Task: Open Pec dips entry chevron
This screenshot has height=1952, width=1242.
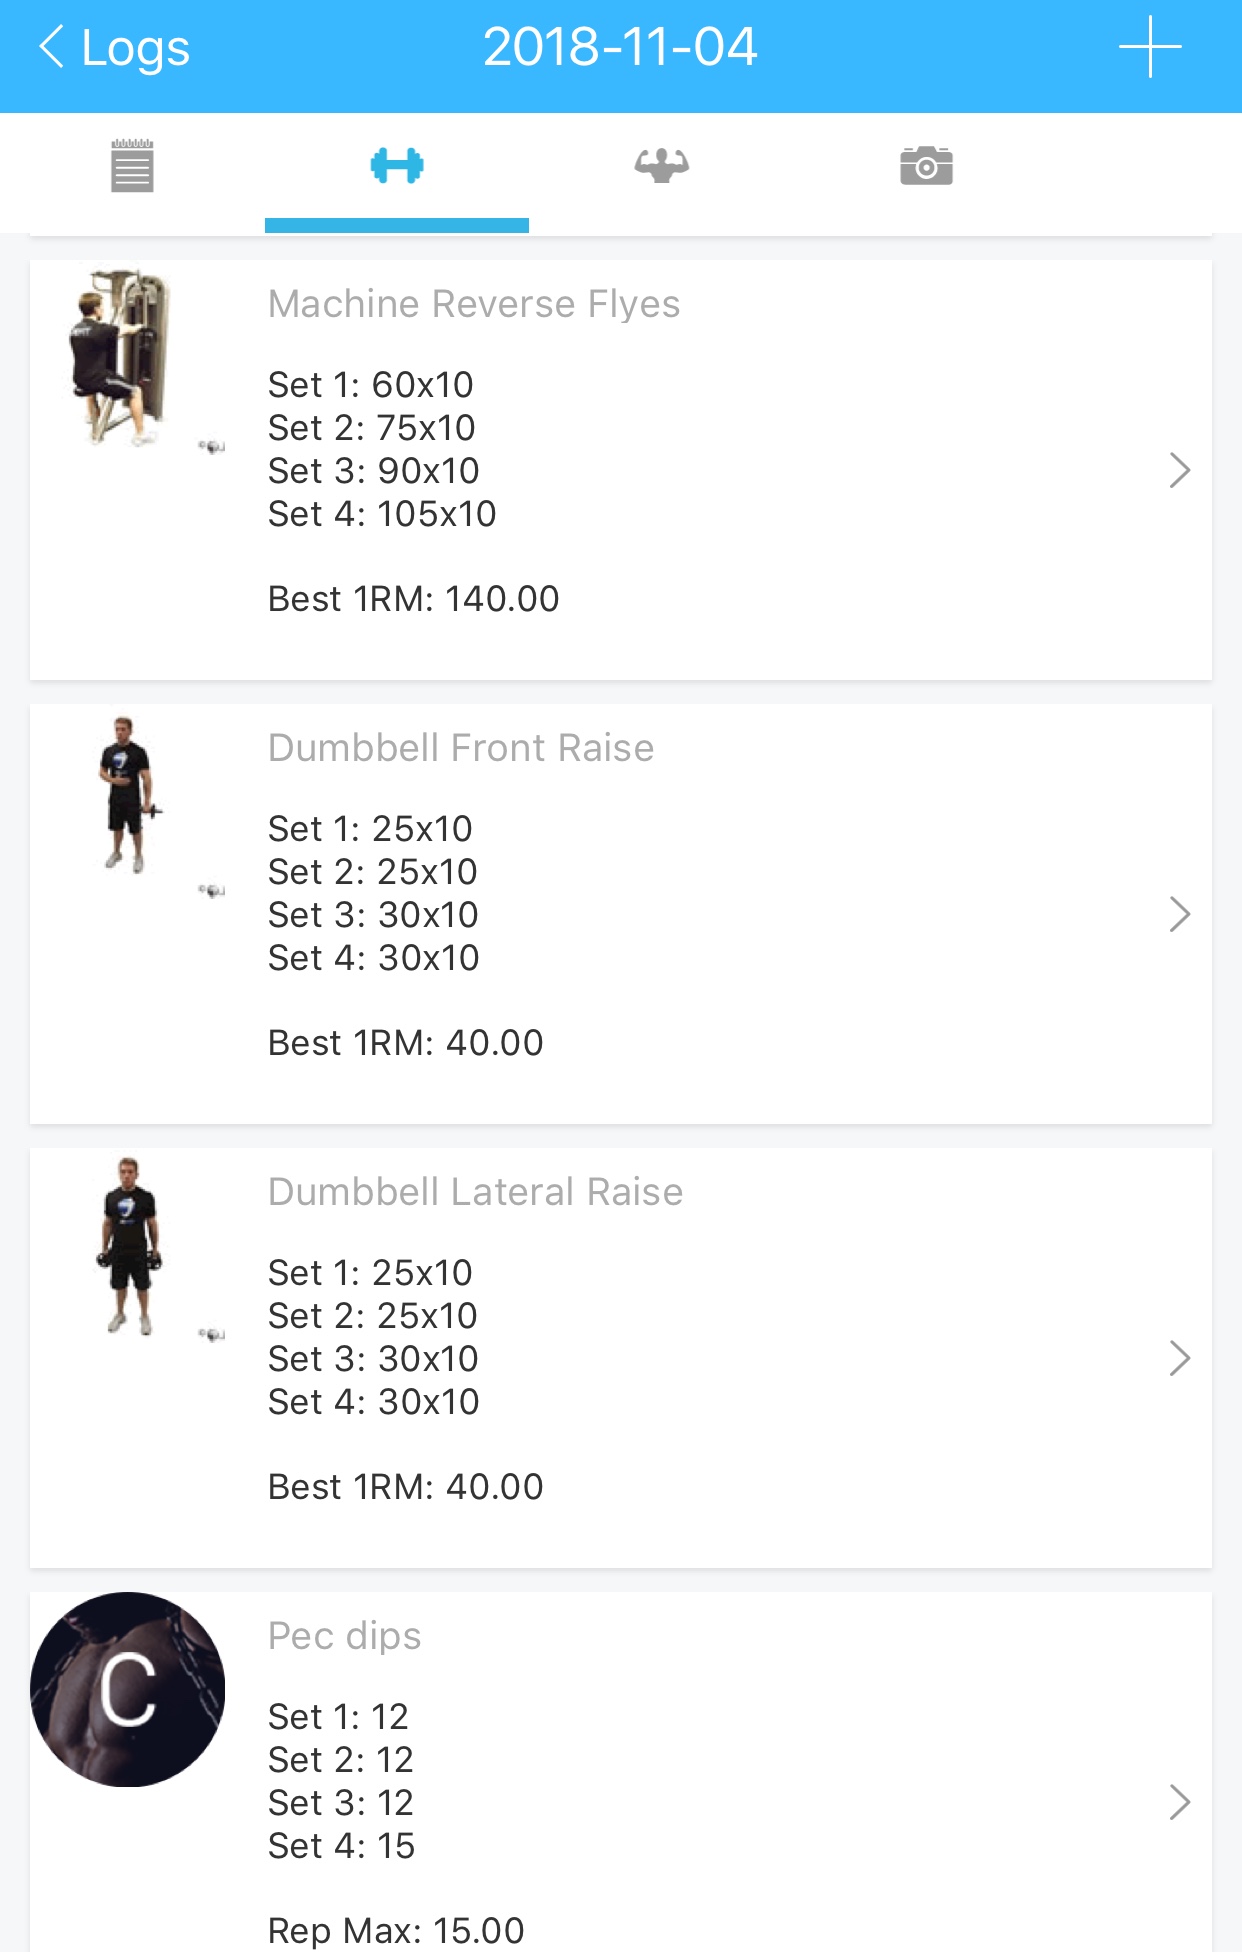Action: [x=1180, y=1802]
